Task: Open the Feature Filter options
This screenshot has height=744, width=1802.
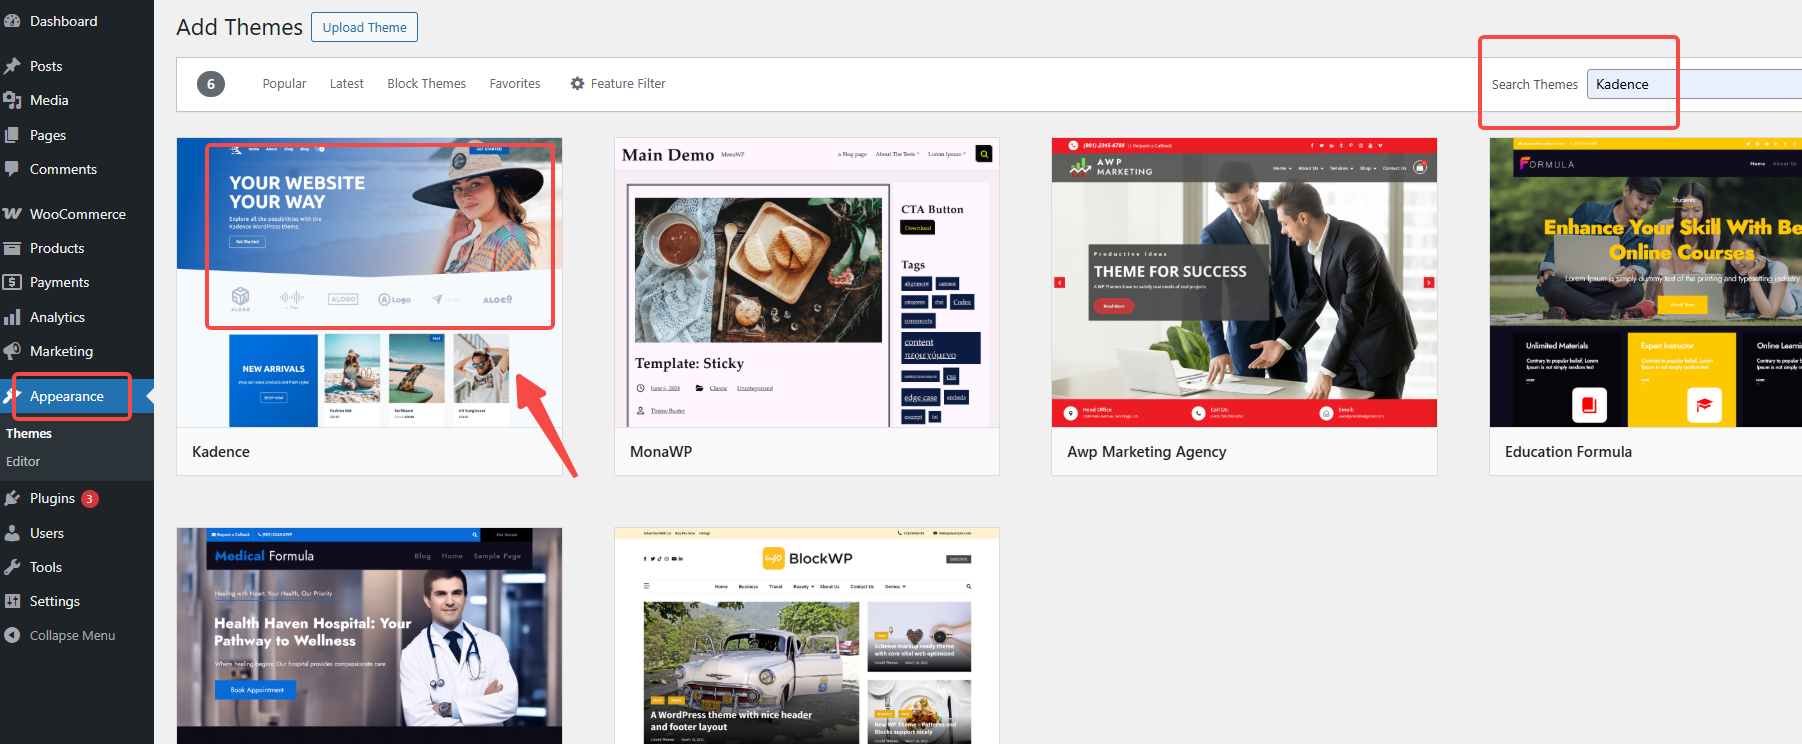Action: pyautogui.click(x=617, y=84)
